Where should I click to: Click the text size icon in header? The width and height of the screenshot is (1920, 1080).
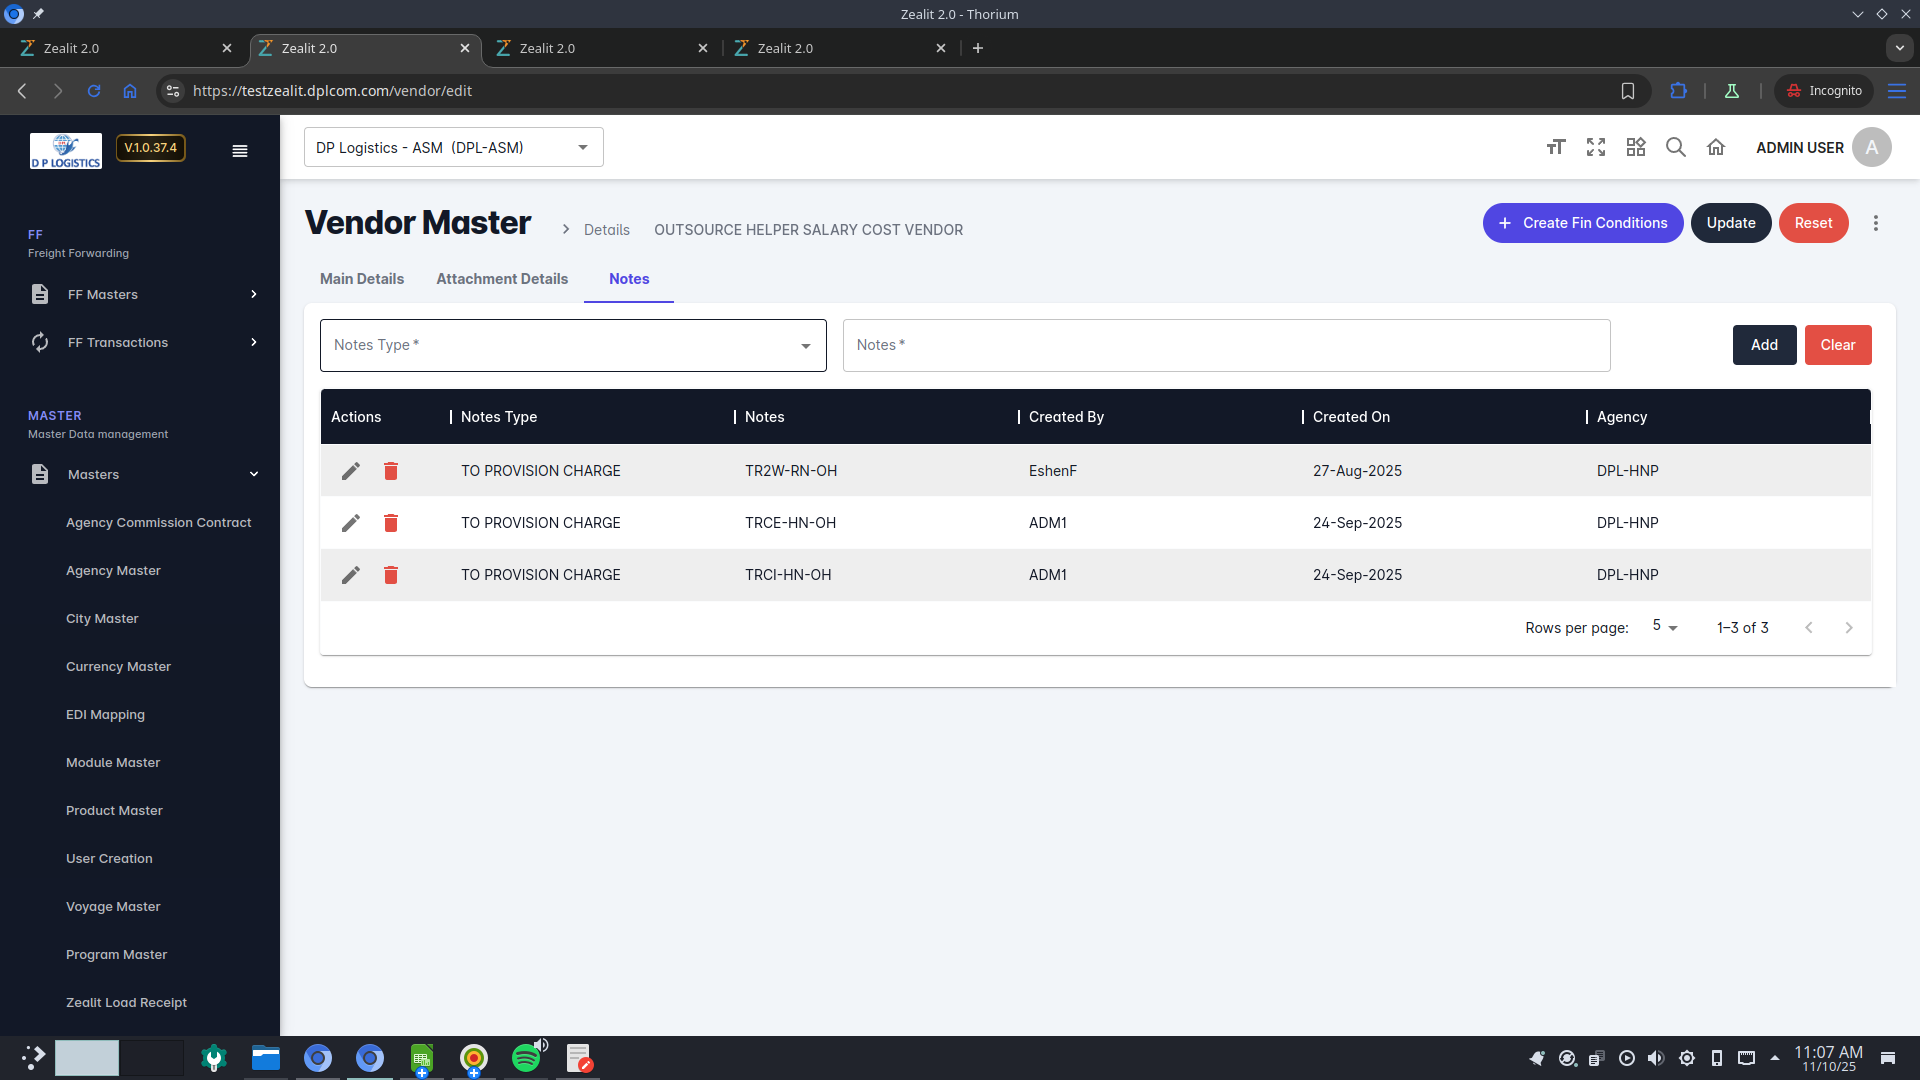(x=1555, y=148)
